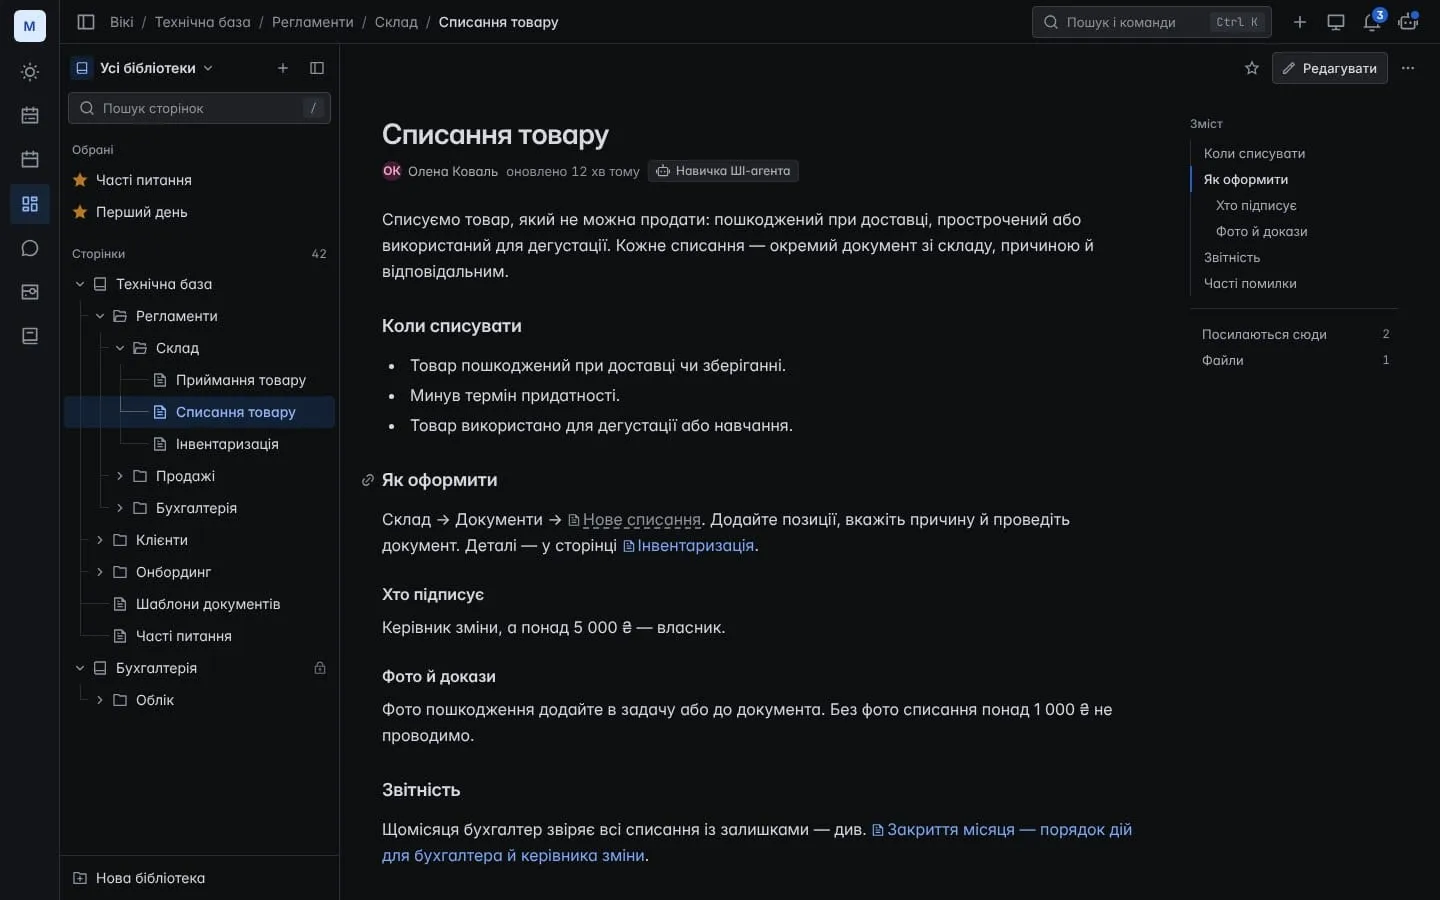
Task: Go to «Технічна база» in the breadcrumb
Action: coord(203,22)
